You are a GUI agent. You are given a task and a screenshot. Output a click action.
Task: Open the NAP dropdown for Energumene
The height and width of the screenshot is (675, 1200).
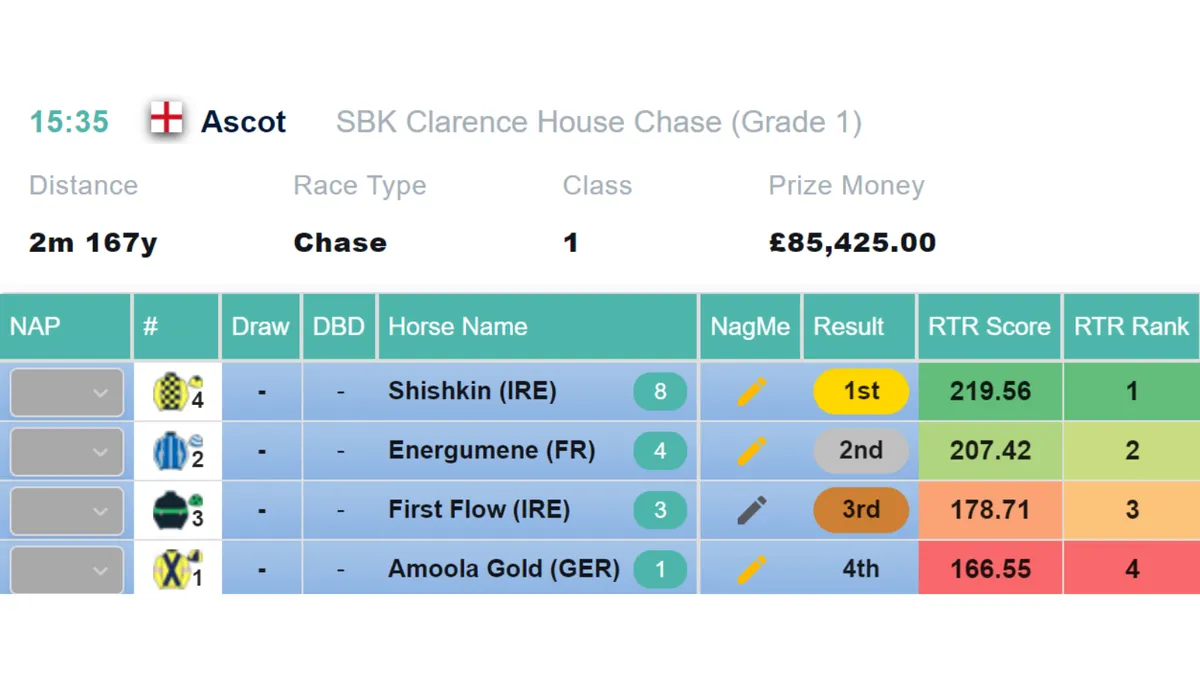click(67, 452)
